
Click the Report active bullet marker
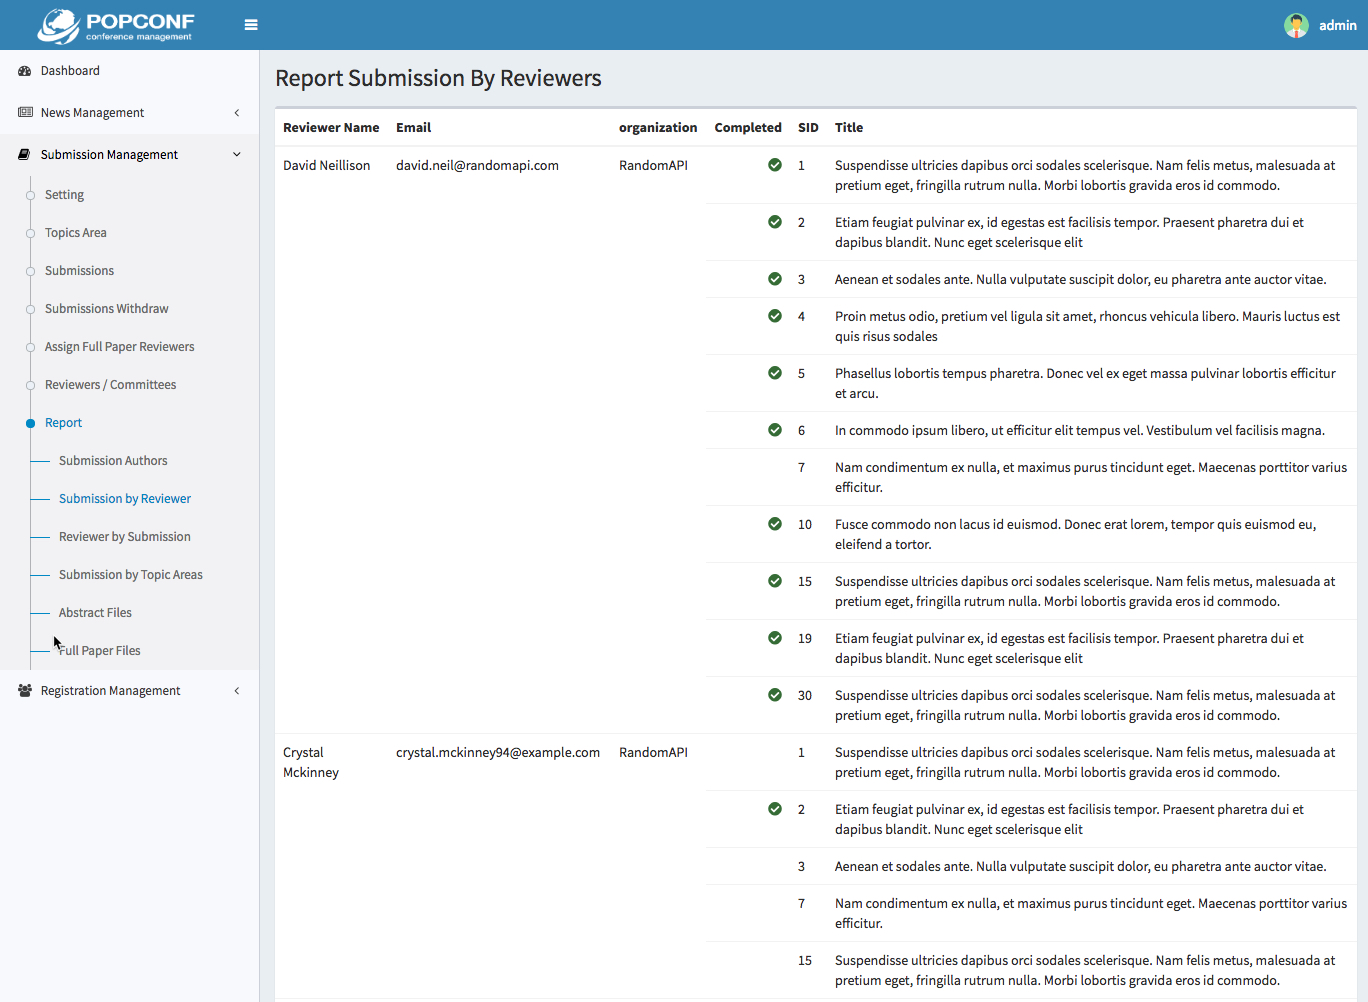tap(30, 423)
